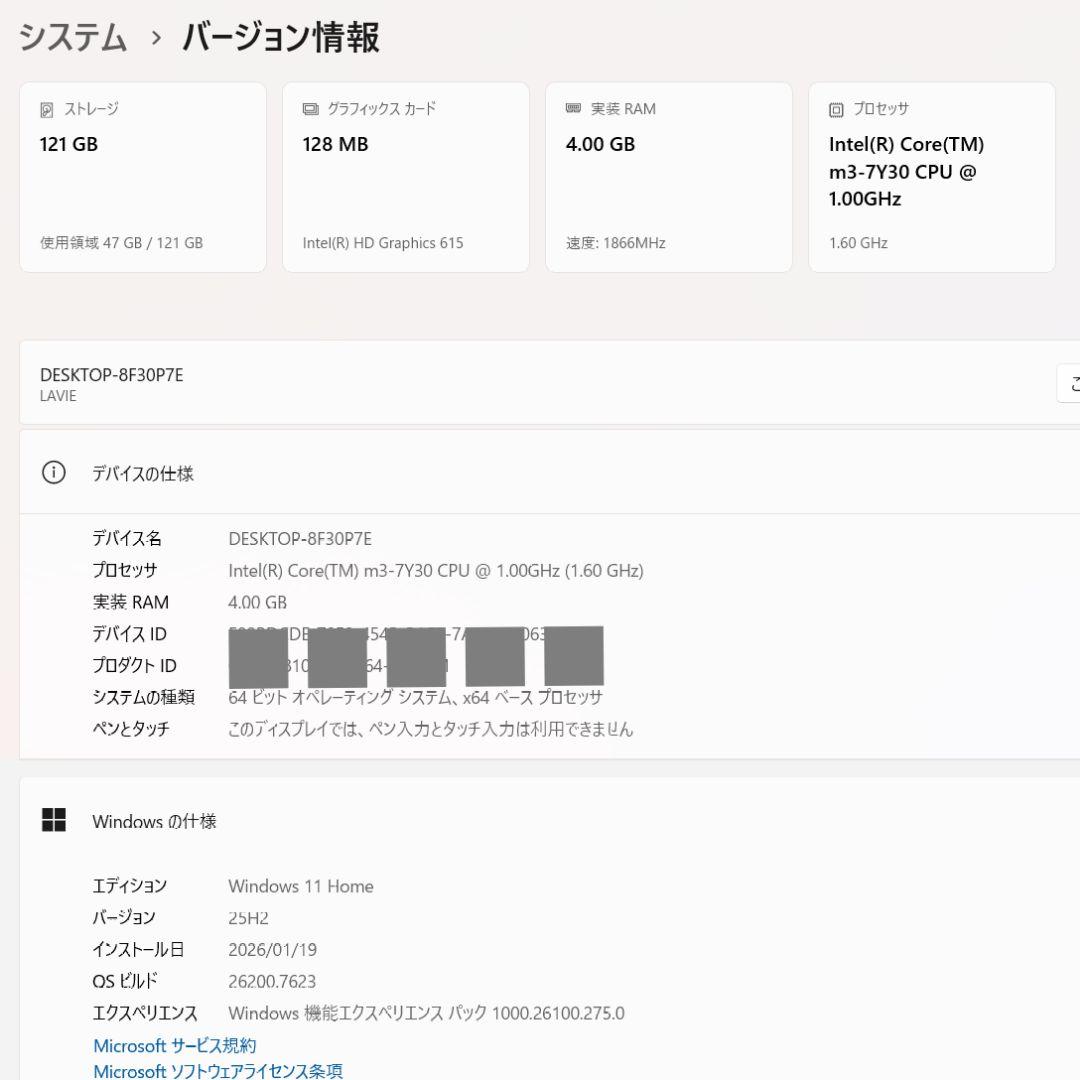Click the info circle icon beside デバイスの仕様
The width and height of the screenshot is (1080, 1080).
[x=53, y=472]
